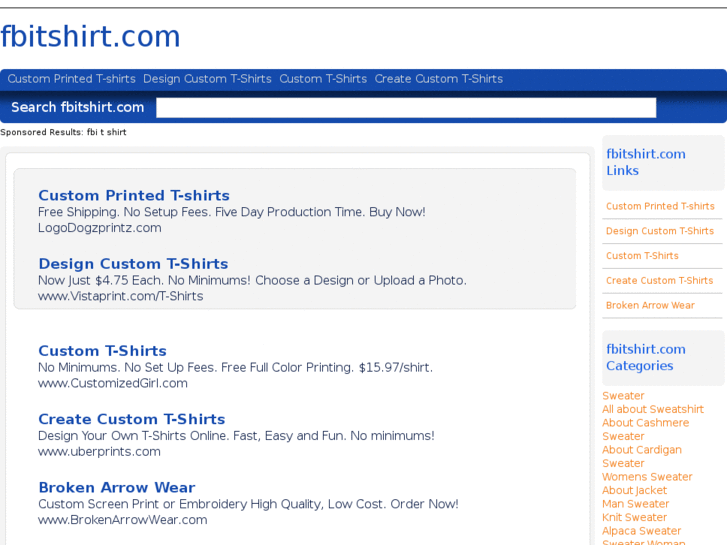Open the fbitshirt.com site title link
This screenshot has width=727, height=545.
click(90, 36)
